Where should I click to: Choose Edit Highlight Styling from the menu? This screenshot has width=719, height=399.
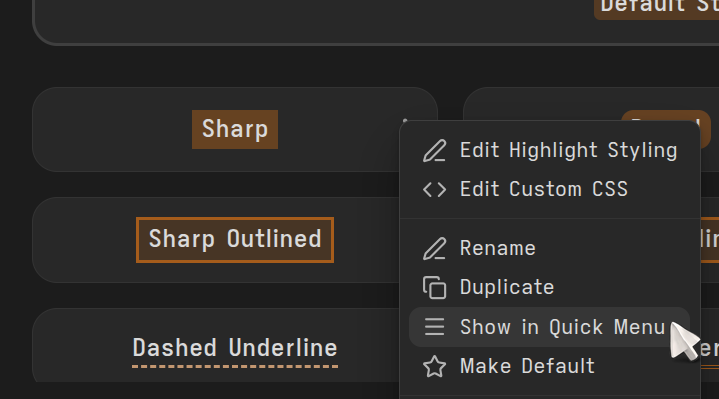549,150
